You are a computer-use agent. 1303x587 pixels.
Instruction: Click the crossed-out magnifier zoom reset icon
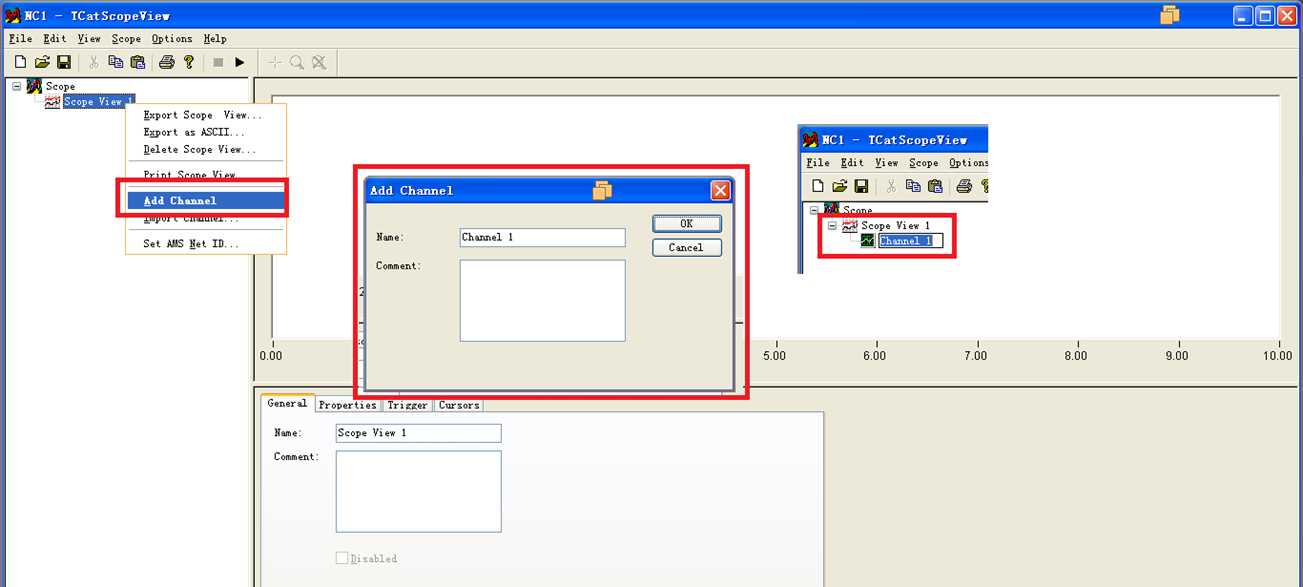319,62
